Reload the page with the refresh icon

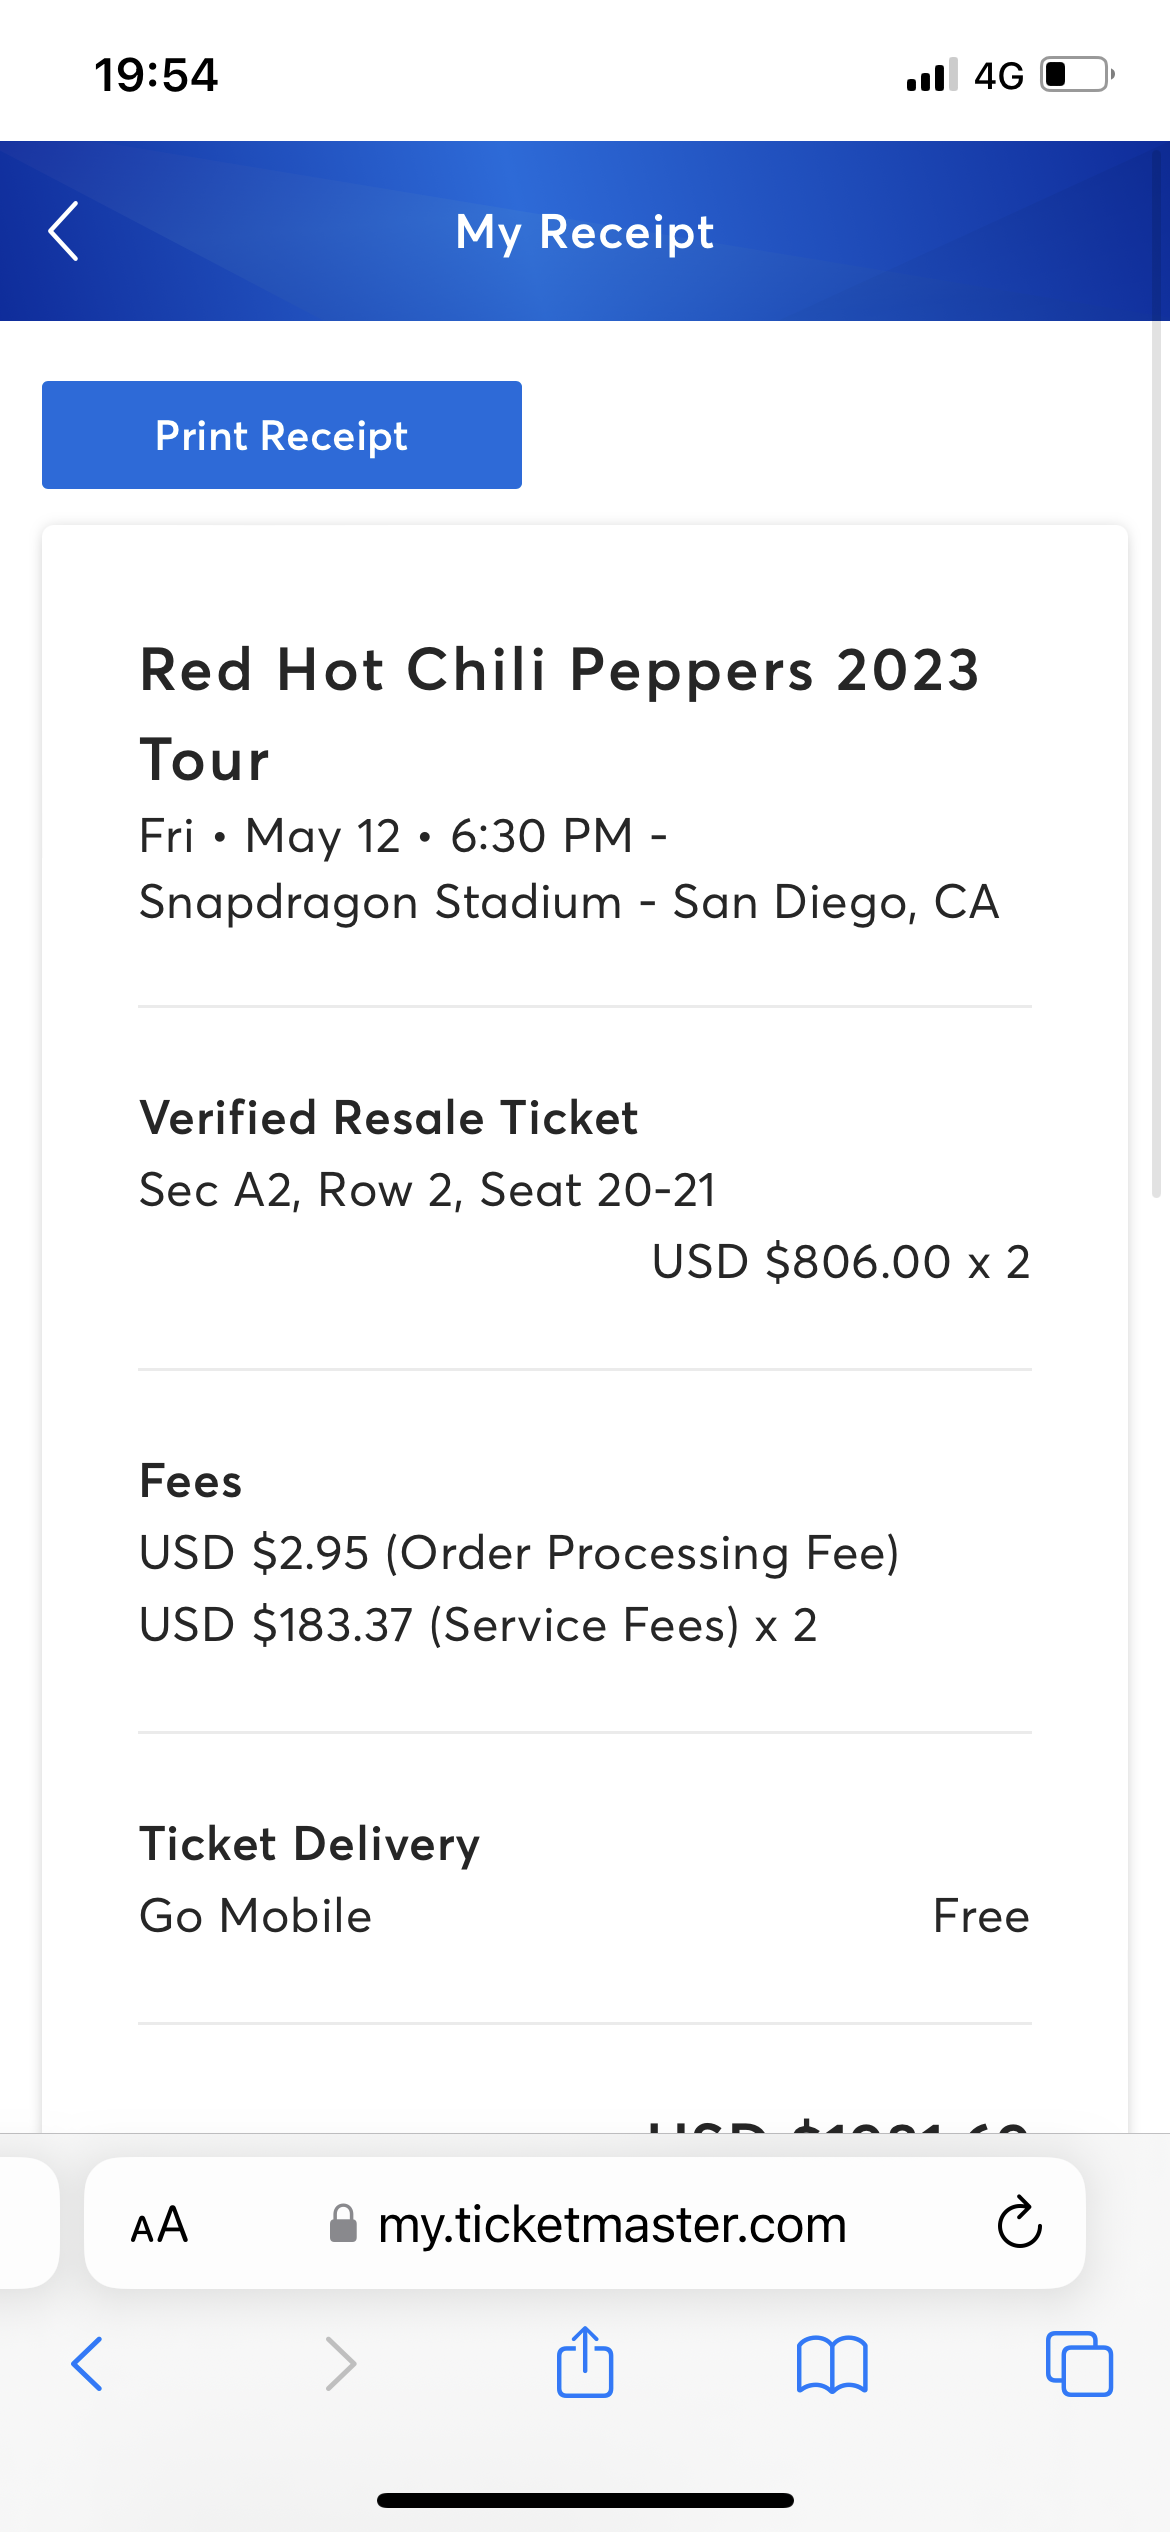point(1019,2223)
